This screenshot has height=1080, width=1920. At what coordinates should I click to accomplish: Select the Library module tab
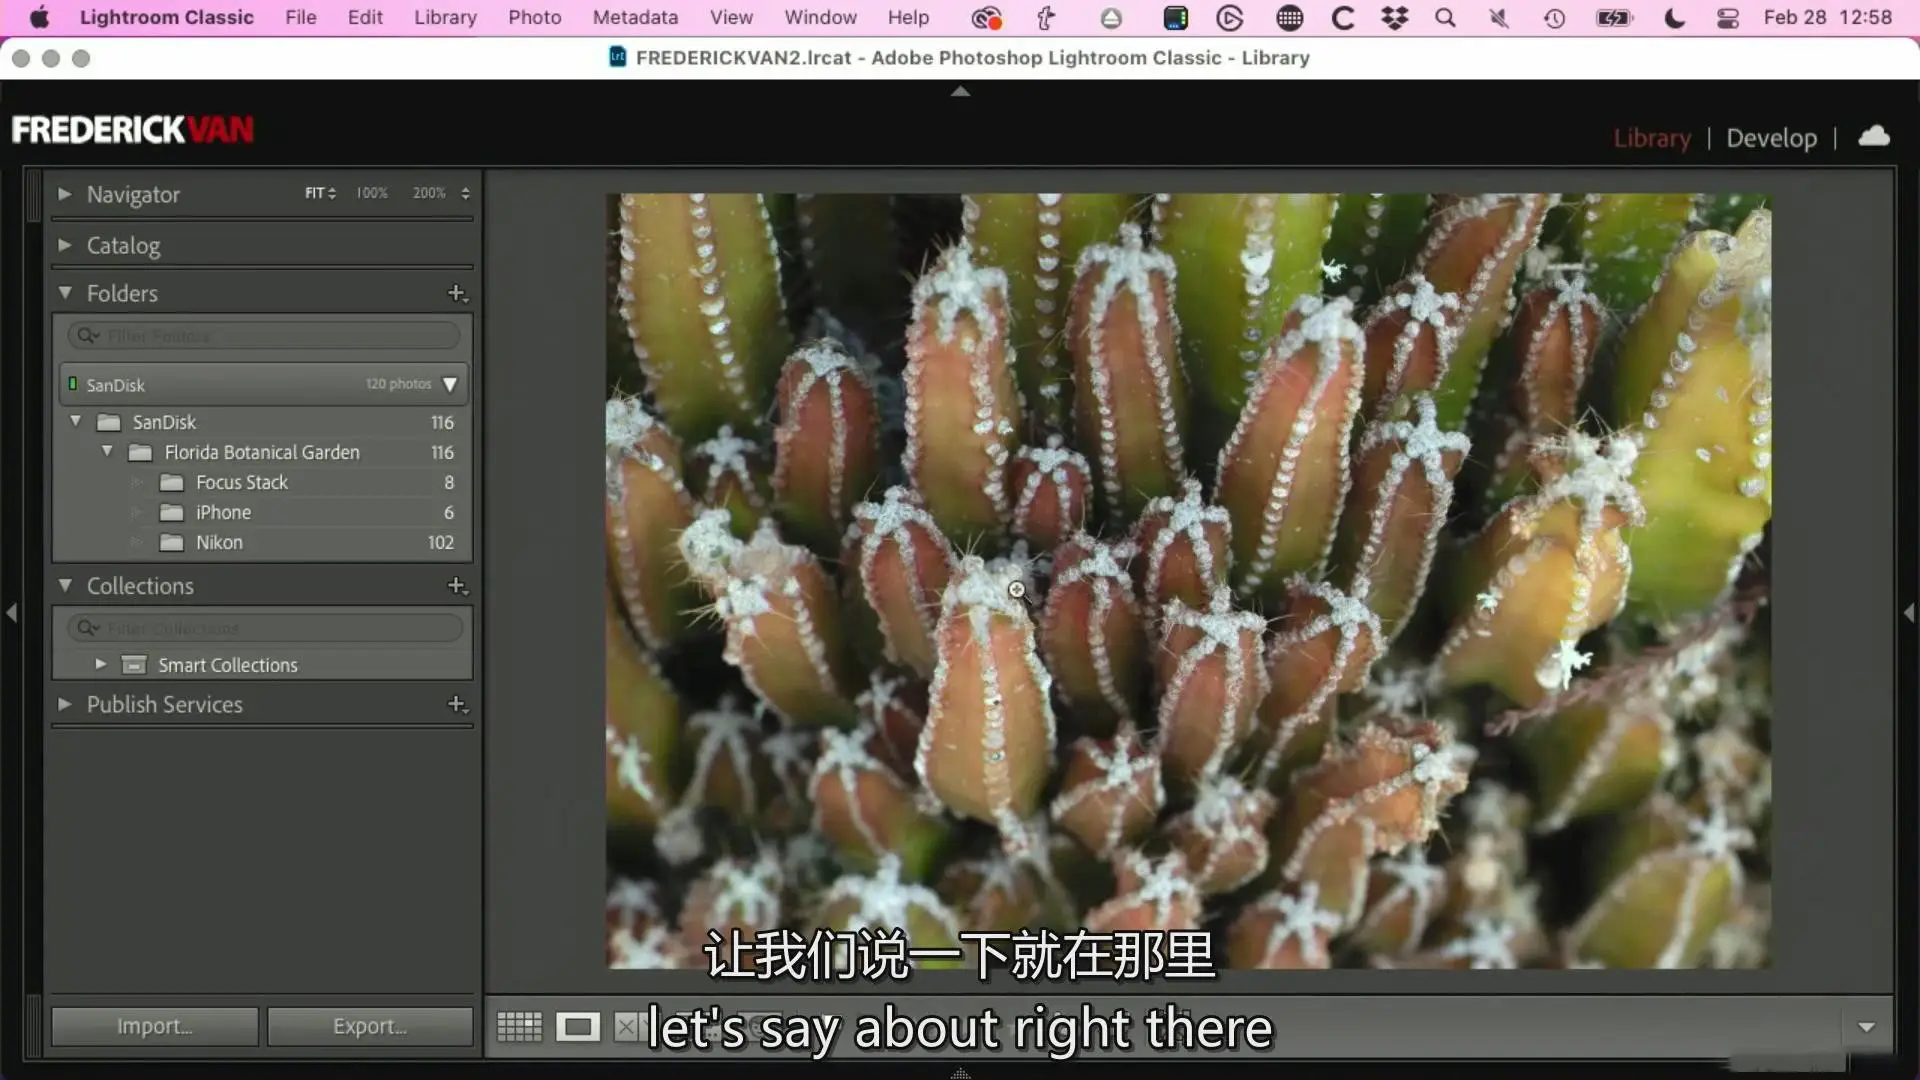click(1652, 138)
